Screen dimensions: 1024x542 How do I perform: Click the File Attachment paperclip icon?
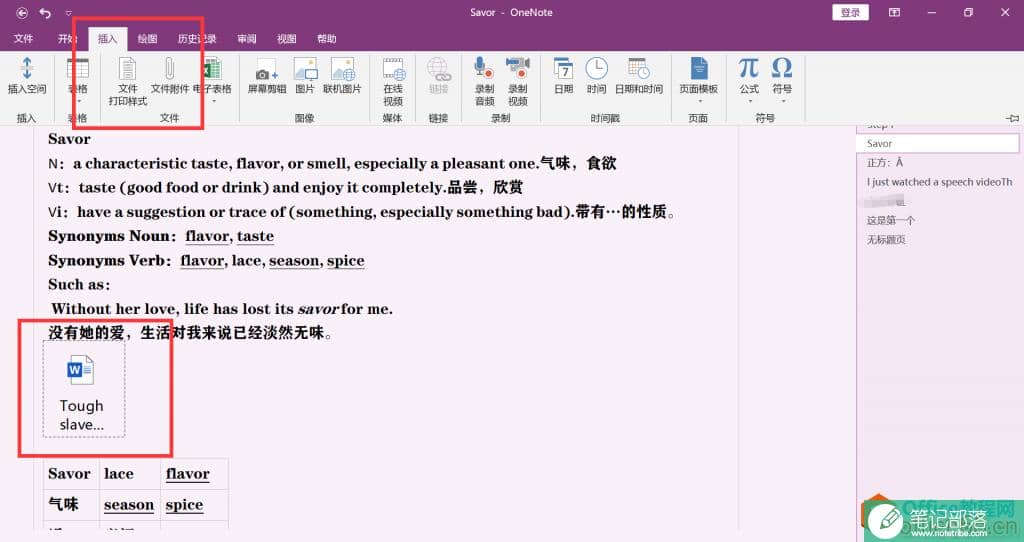169,69
